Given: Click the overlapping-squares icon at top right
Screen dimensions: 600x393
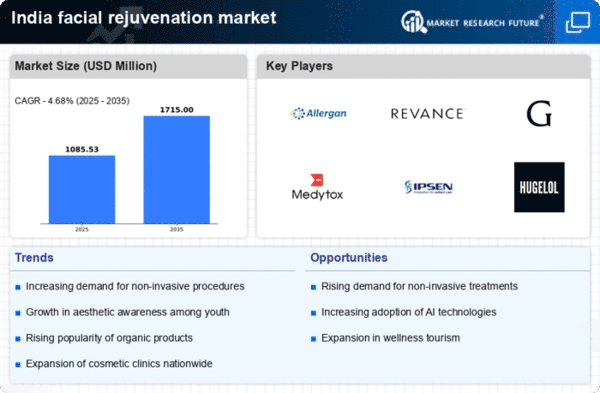Looking at the screenshot, I should [578, 22].
